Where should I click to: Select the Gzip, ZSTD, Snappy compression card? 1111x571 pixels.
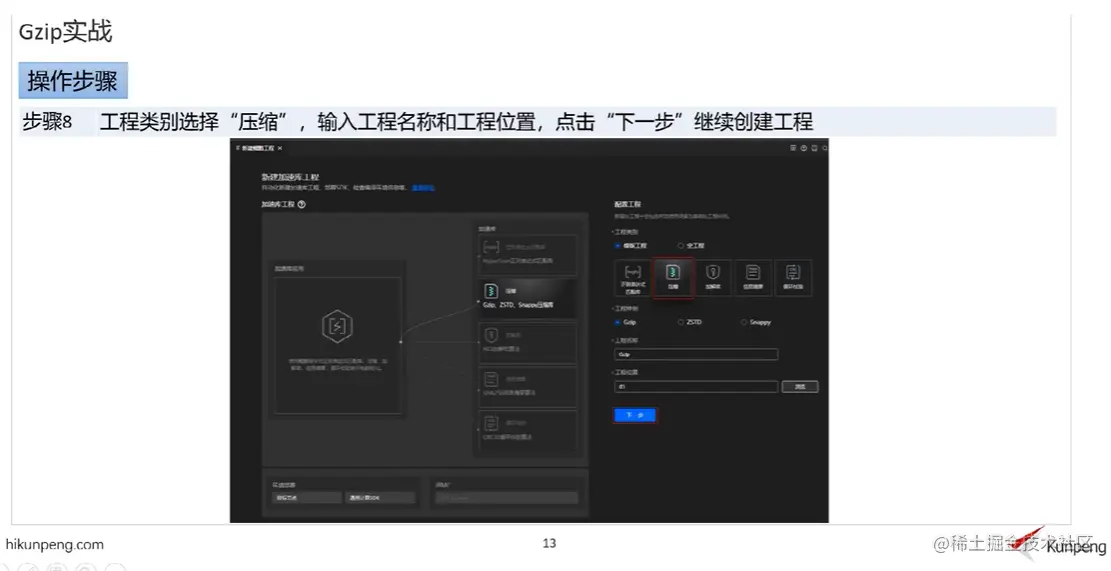click(x=528, y=298)
